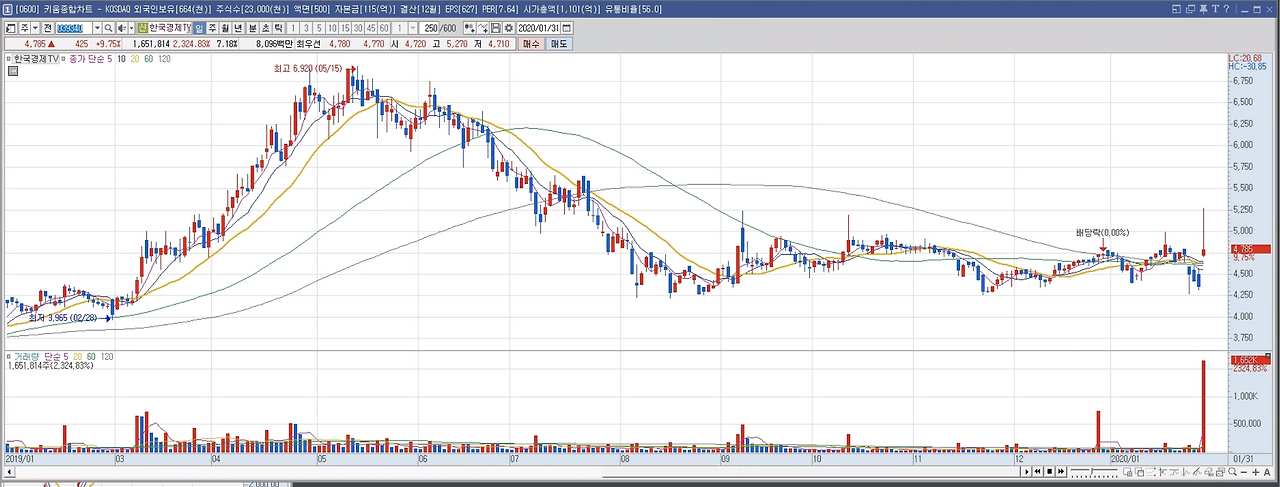
Task: Click the 4,785 current price tag on axis
Action: [1250, 249]
